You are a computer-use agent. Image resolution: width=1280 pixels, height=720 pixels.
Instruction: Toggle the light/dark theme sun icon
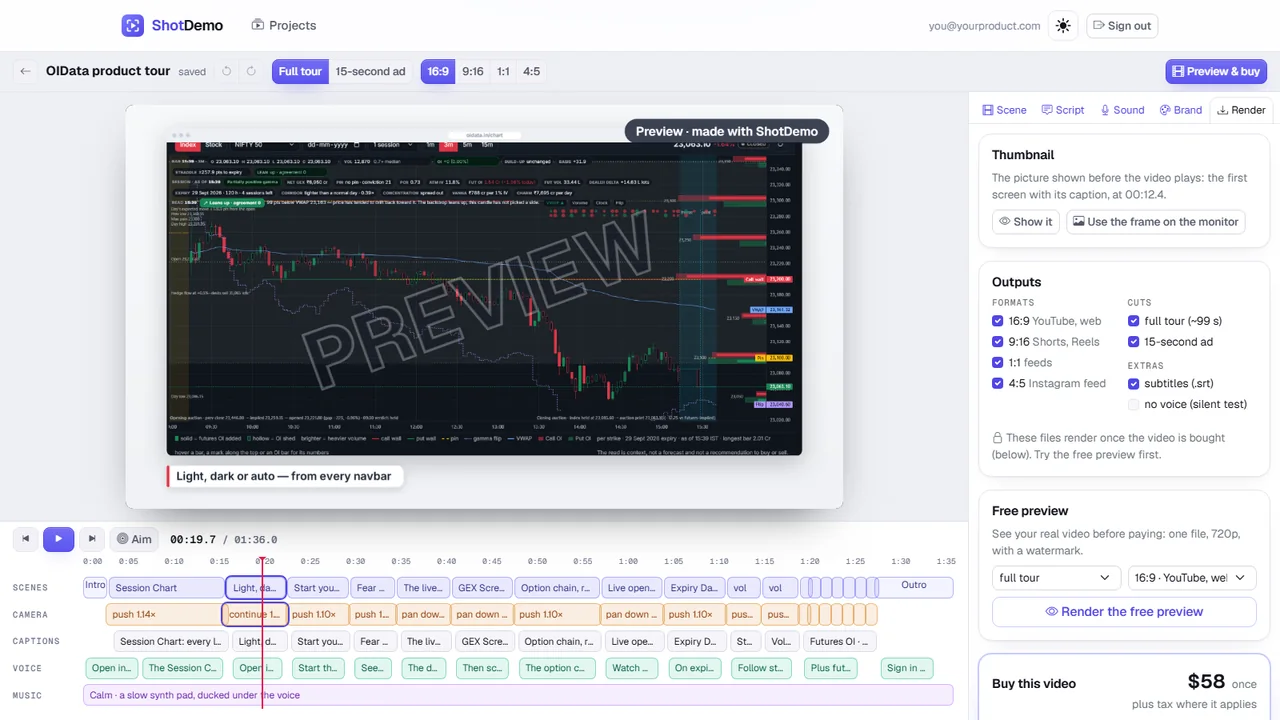point(1063,26)
